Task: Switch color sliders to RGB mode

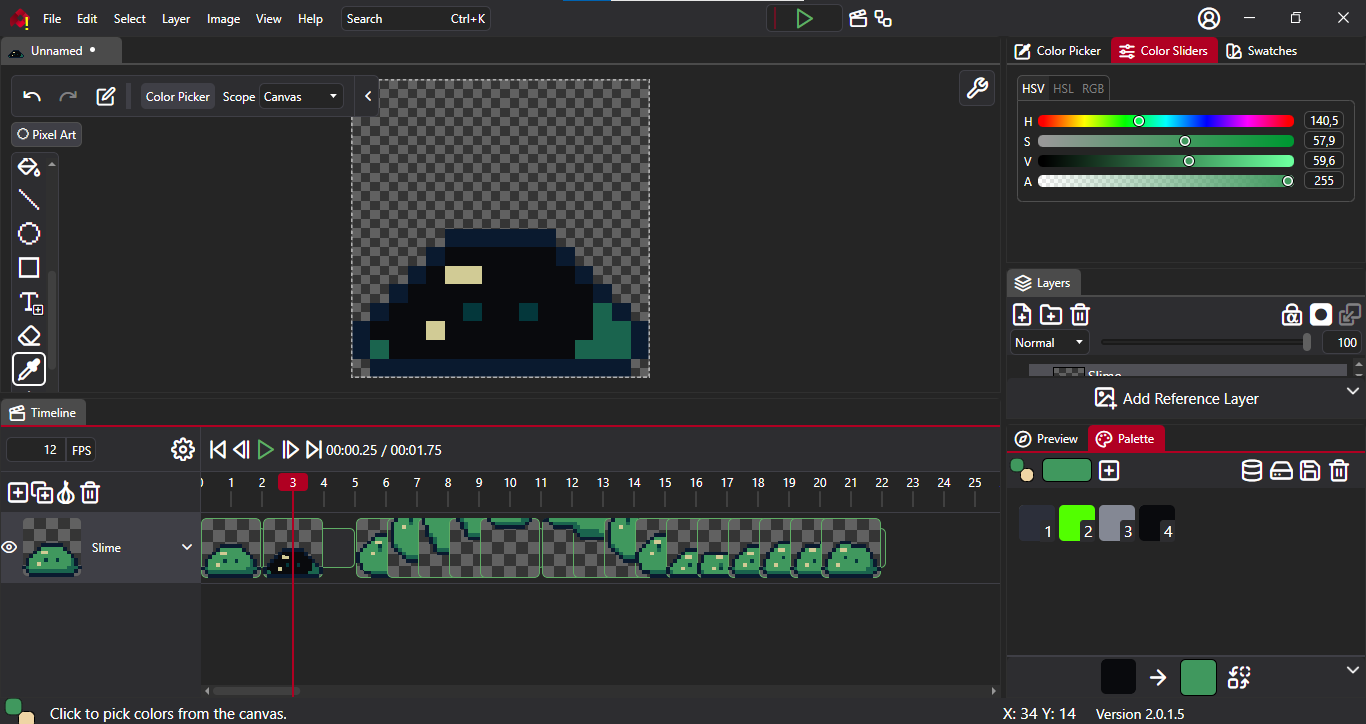Action: [x=1093, y=89]
